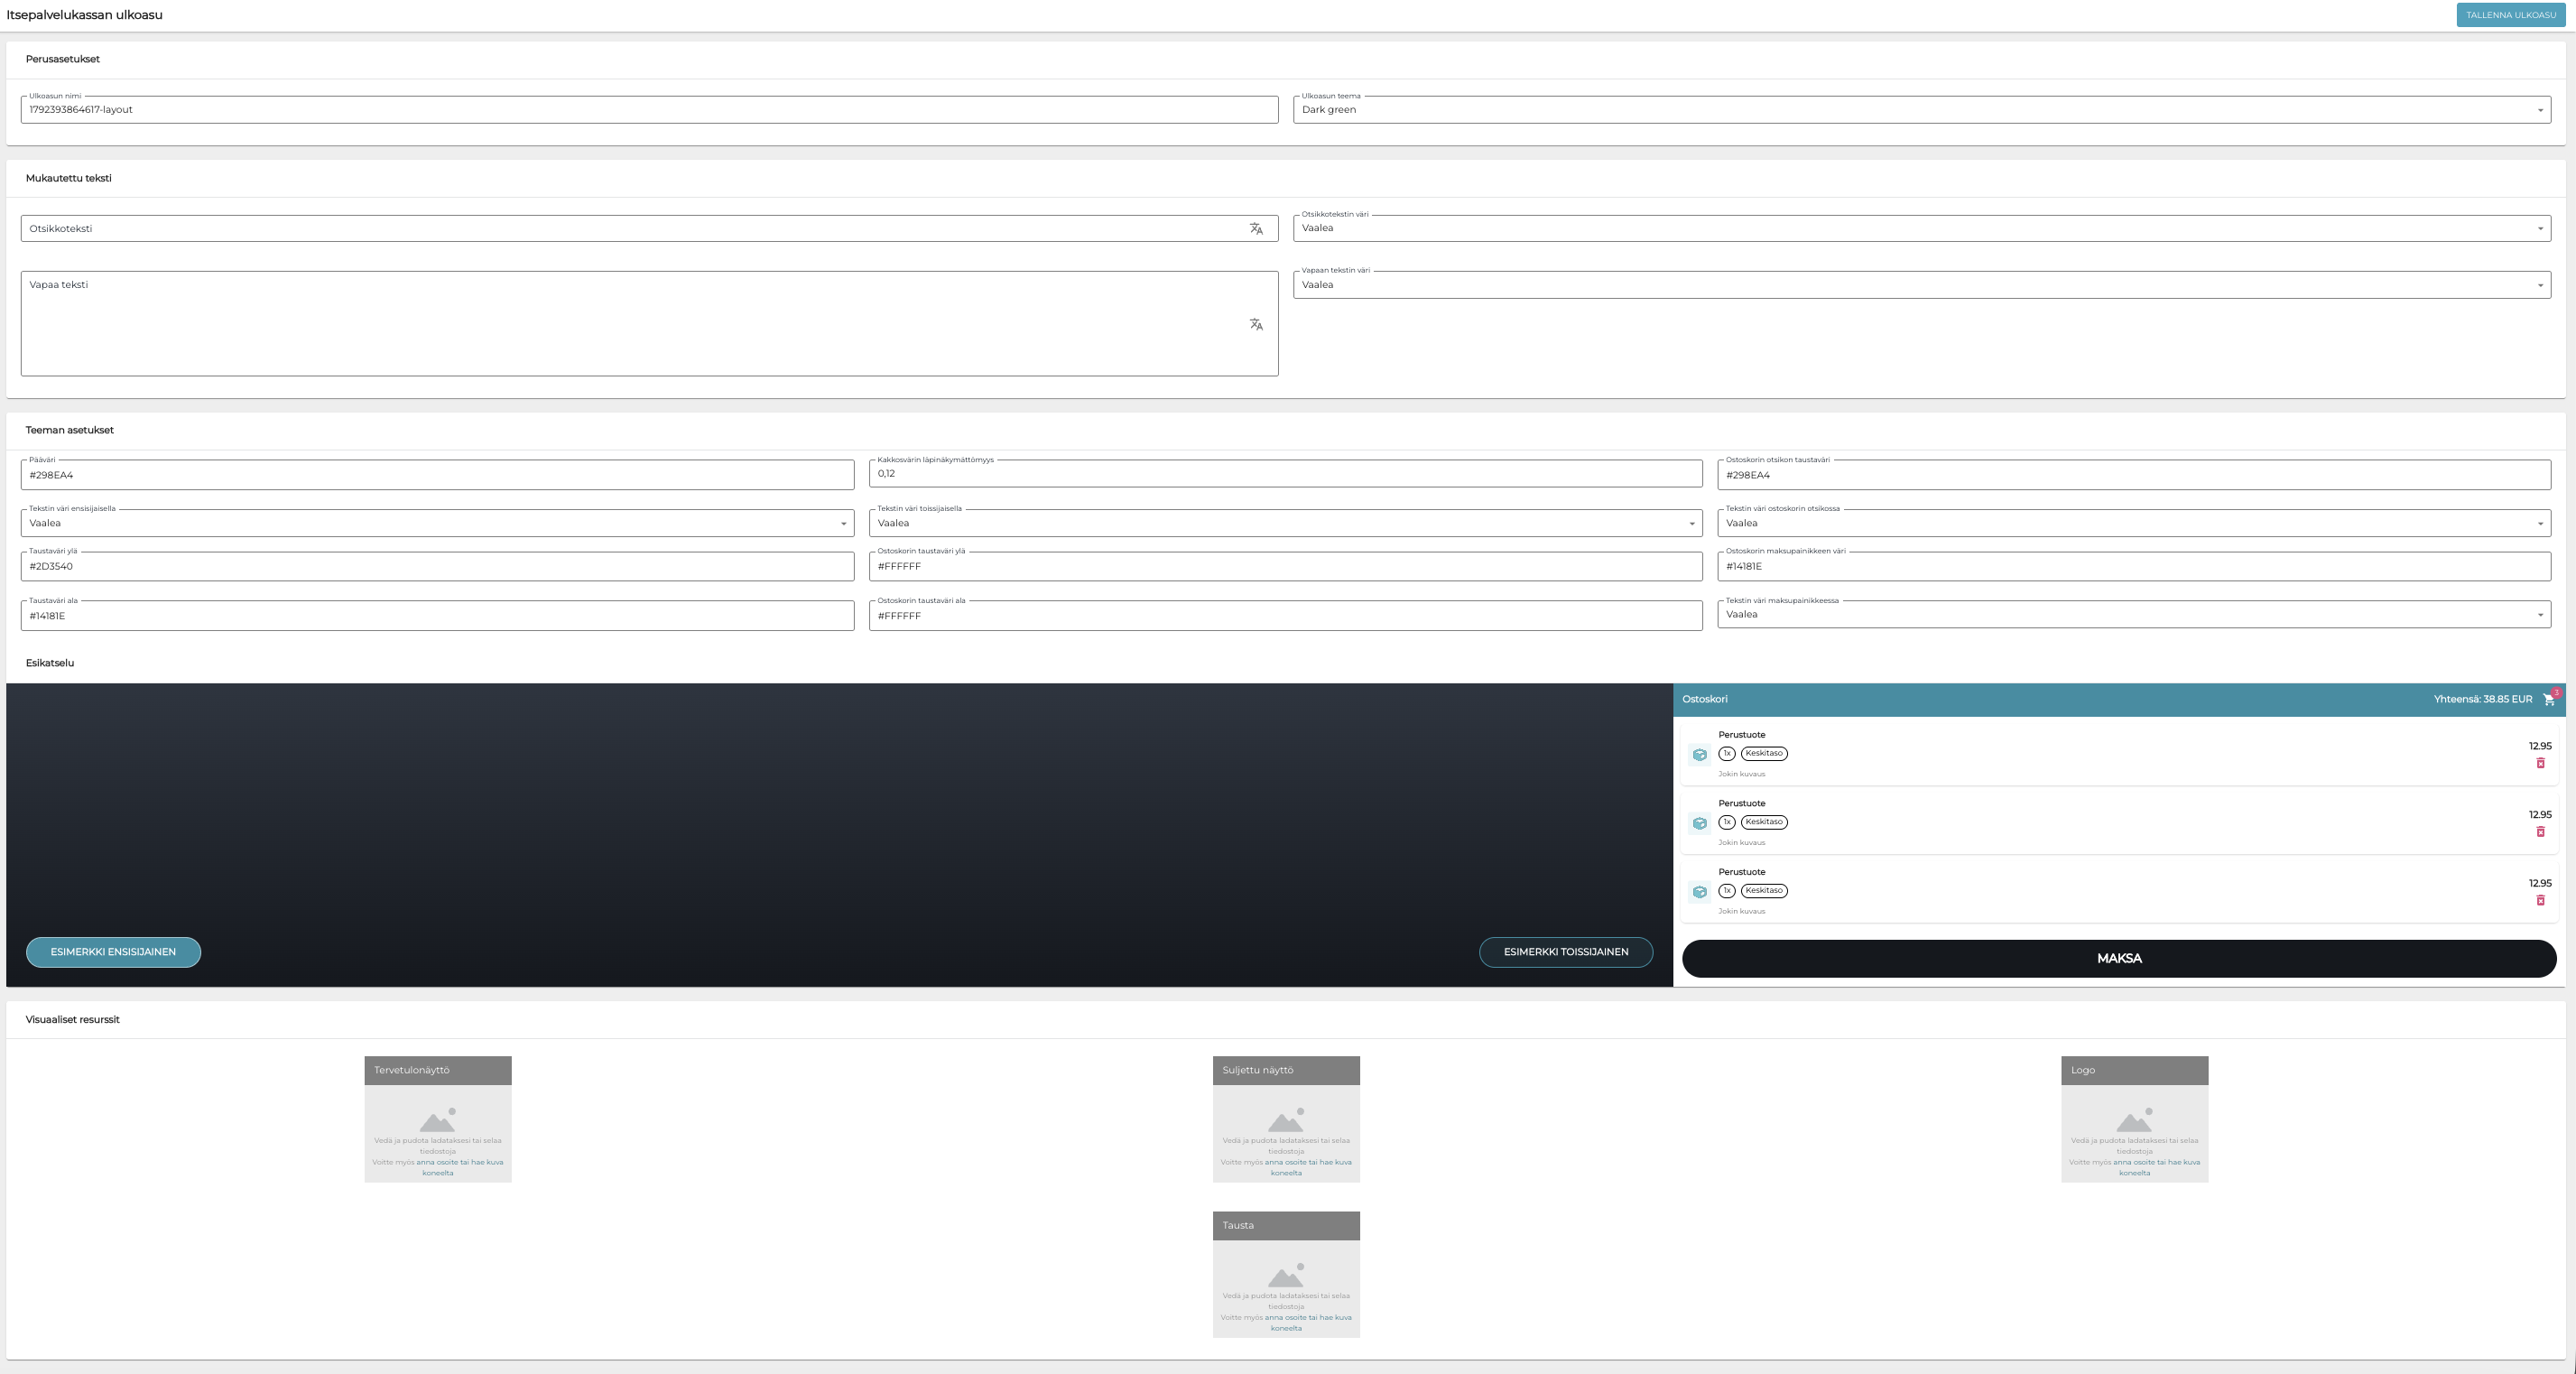Click image placeholder in Logo upload
The image size is (2576, 1374).
click(2134, 1119)
